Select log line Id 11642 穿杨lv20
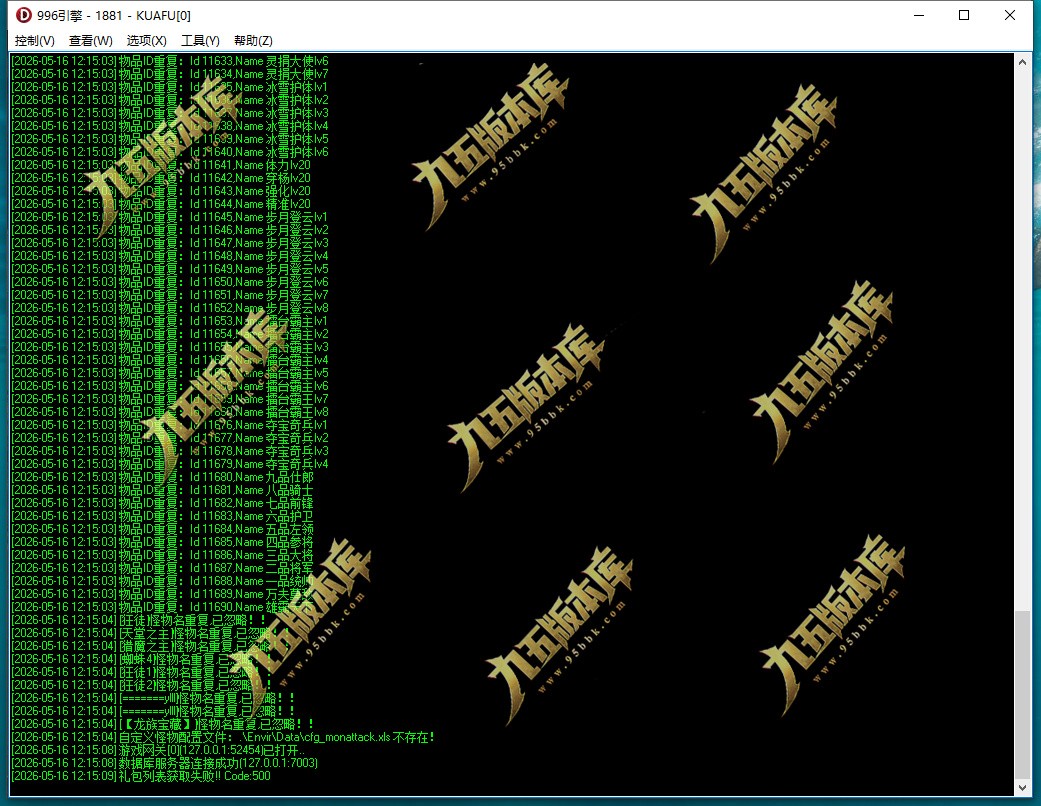 coord(161,178)
